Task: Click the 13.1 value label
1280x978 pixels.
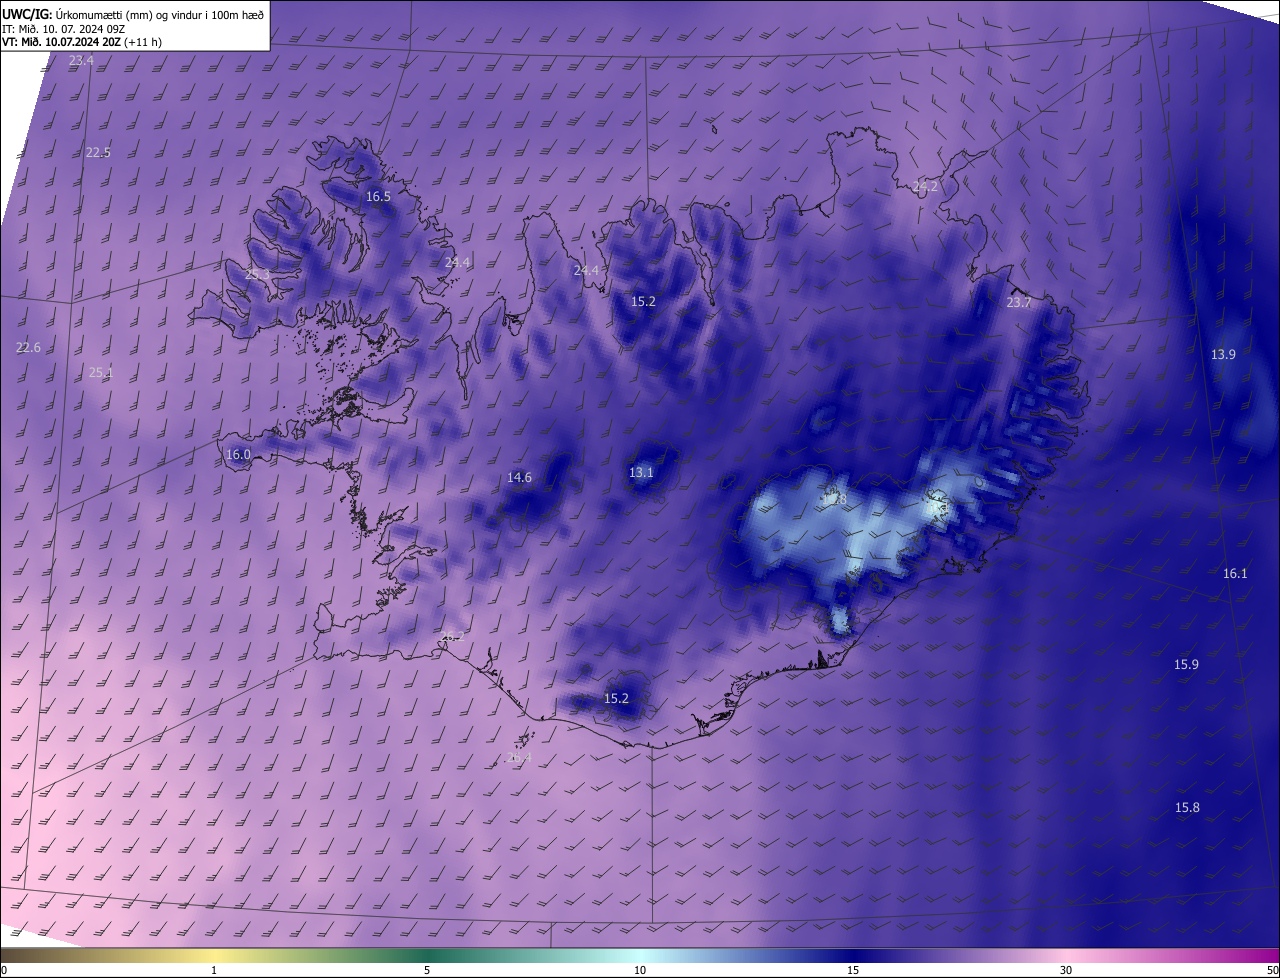Action: (641, 473)
